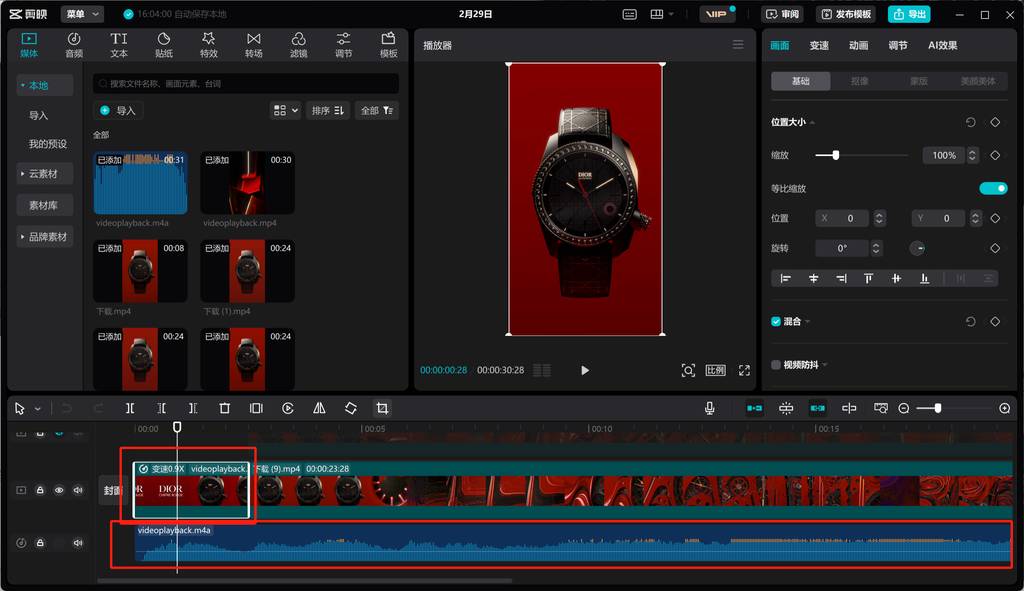Click the 缩放 scale slider handle

835,155
